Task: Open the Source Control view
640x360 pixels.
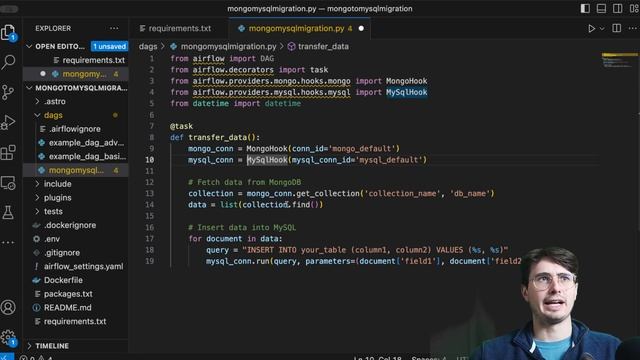Action: 8,92
